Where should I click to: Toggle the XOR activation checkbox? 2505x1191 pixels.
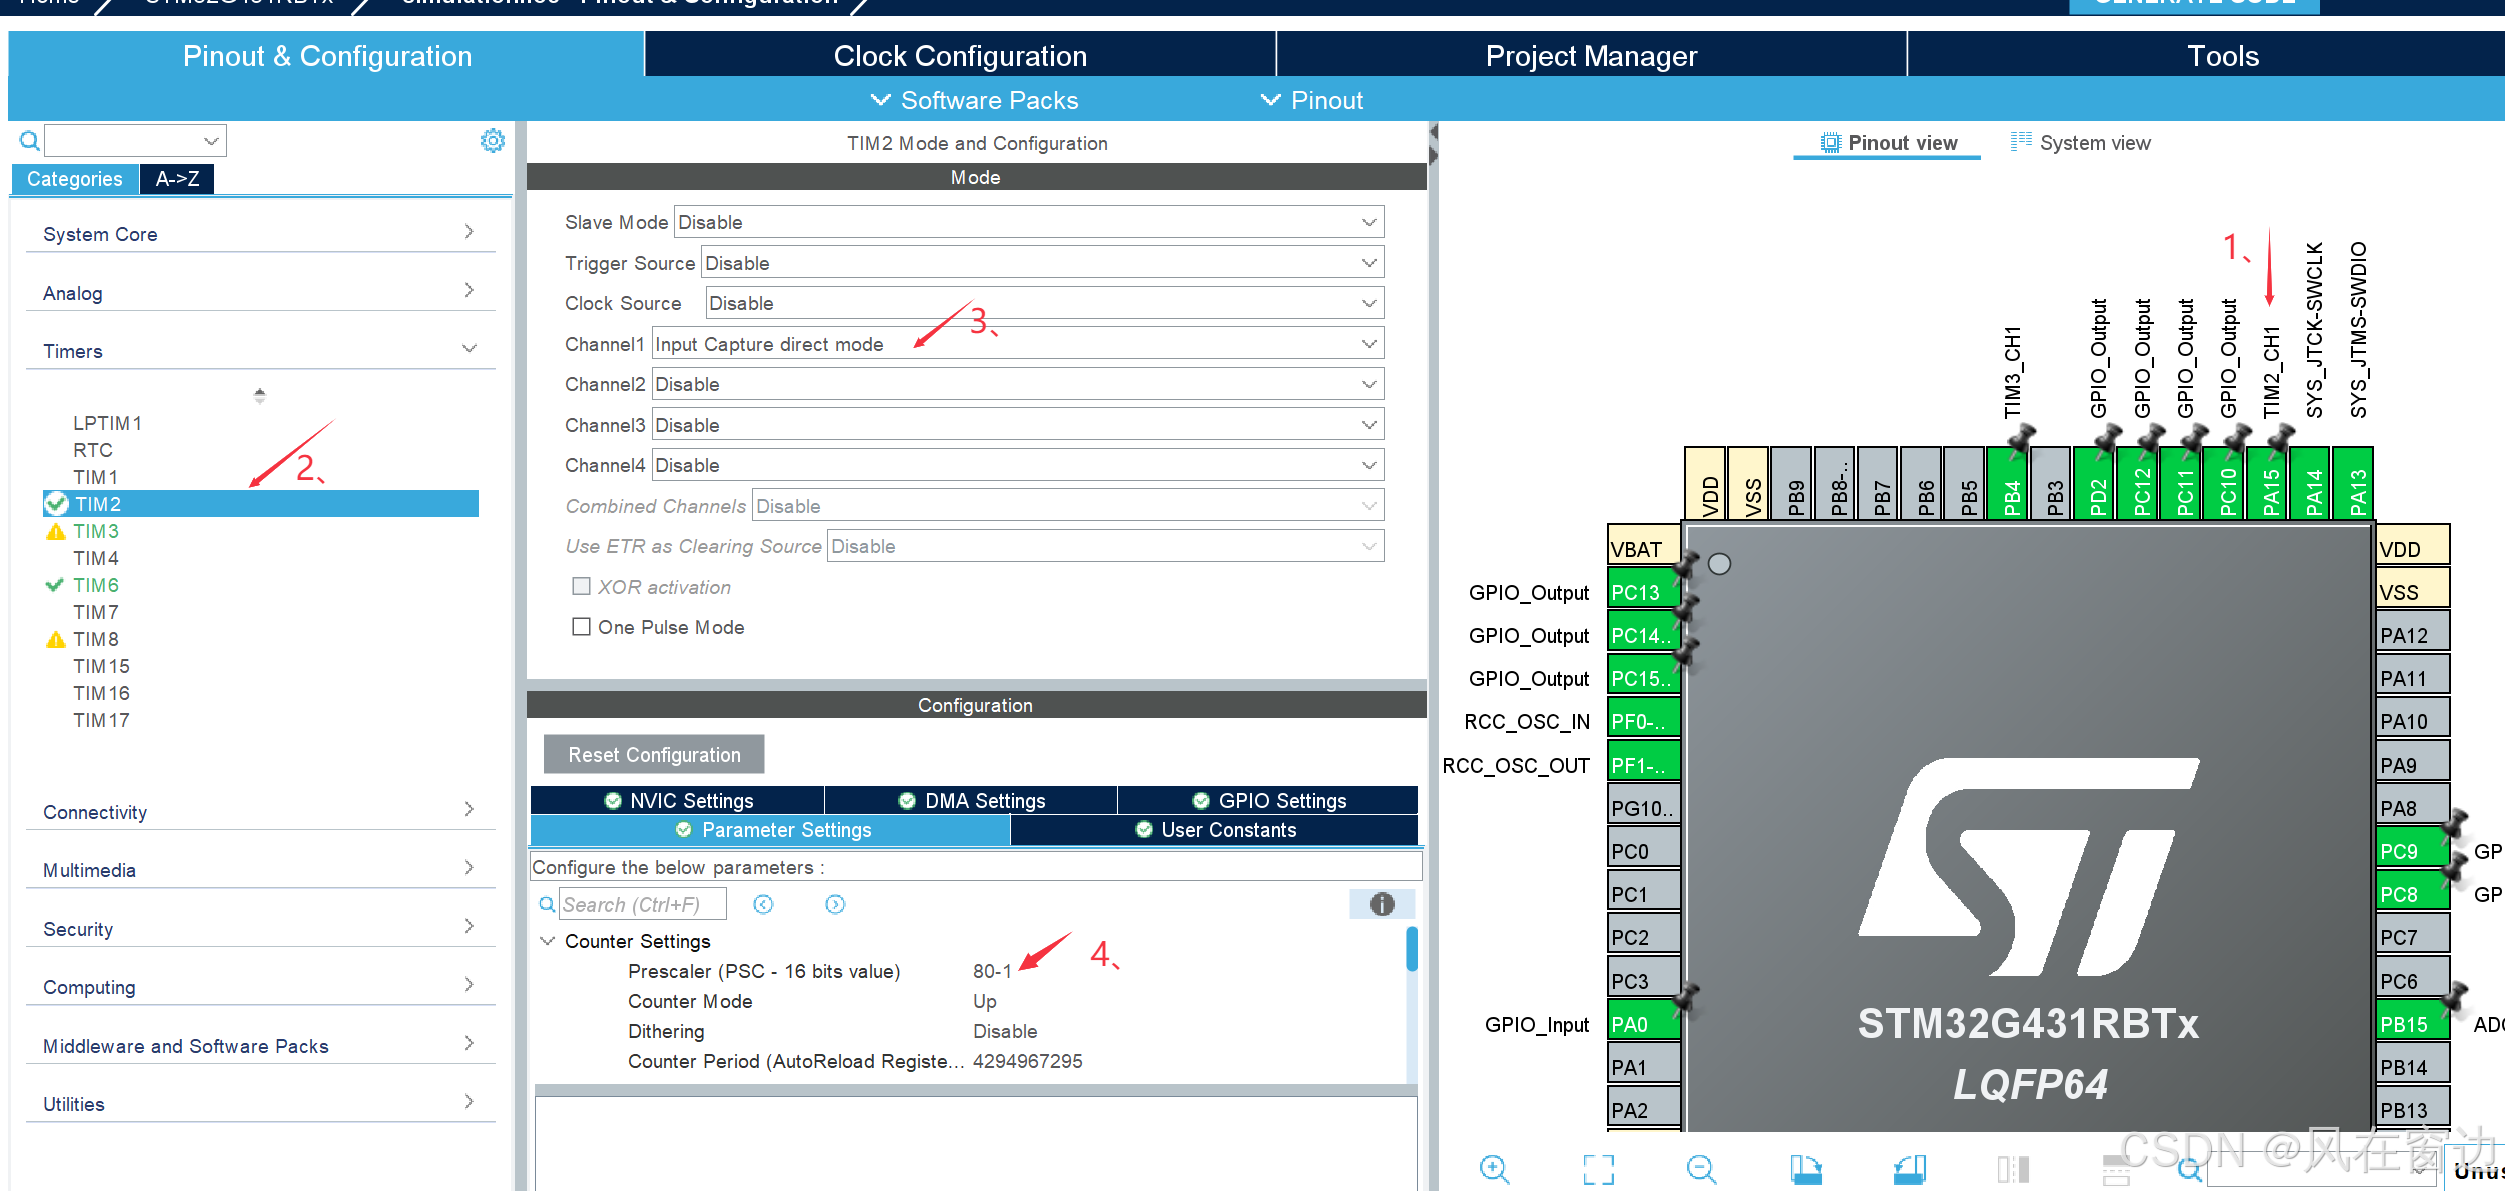pos(581,587)
